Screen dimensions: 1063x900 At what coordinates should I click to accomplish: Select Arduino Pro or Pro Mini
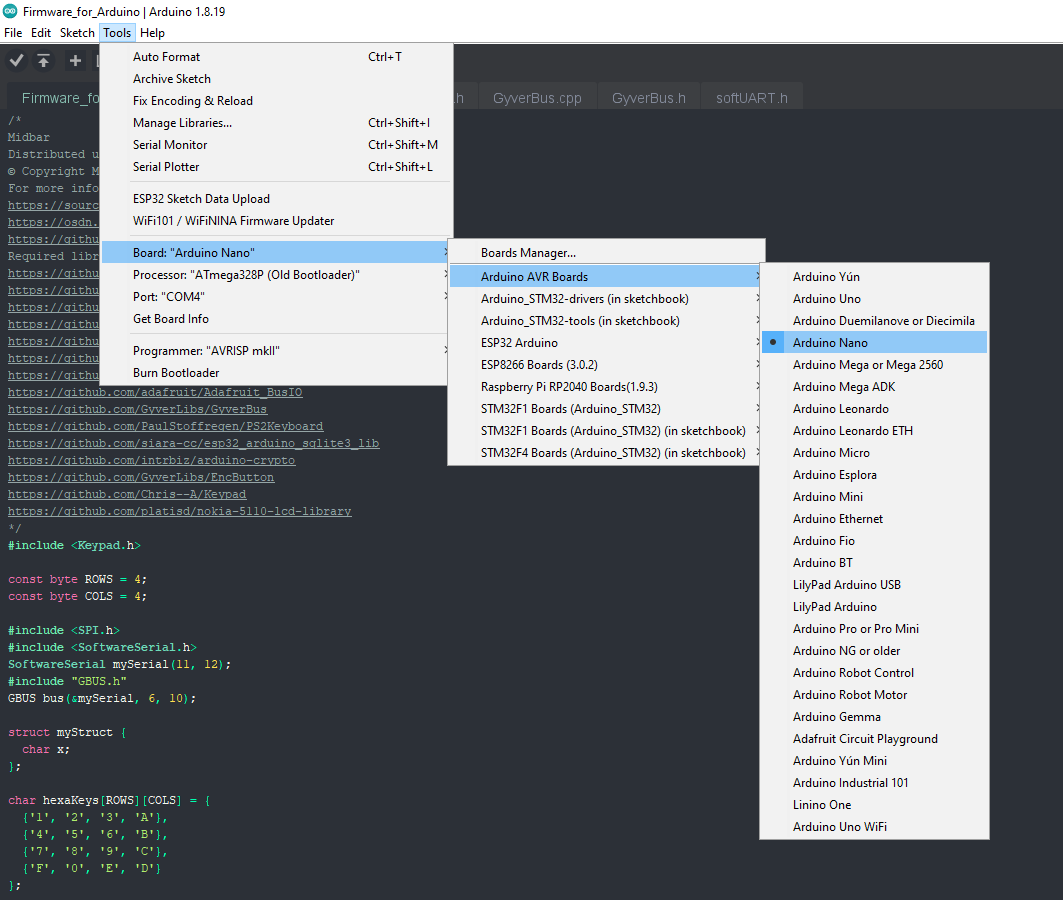pos(874,629)
